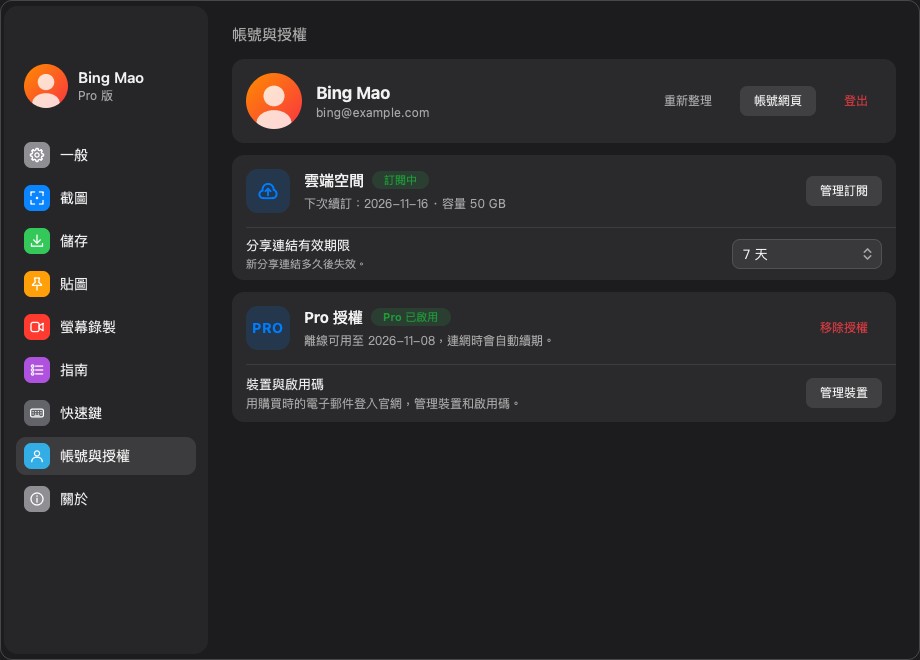Click the 帳號與授權 person icon
This screenshot has height=660, width=920.
point(37,456)
